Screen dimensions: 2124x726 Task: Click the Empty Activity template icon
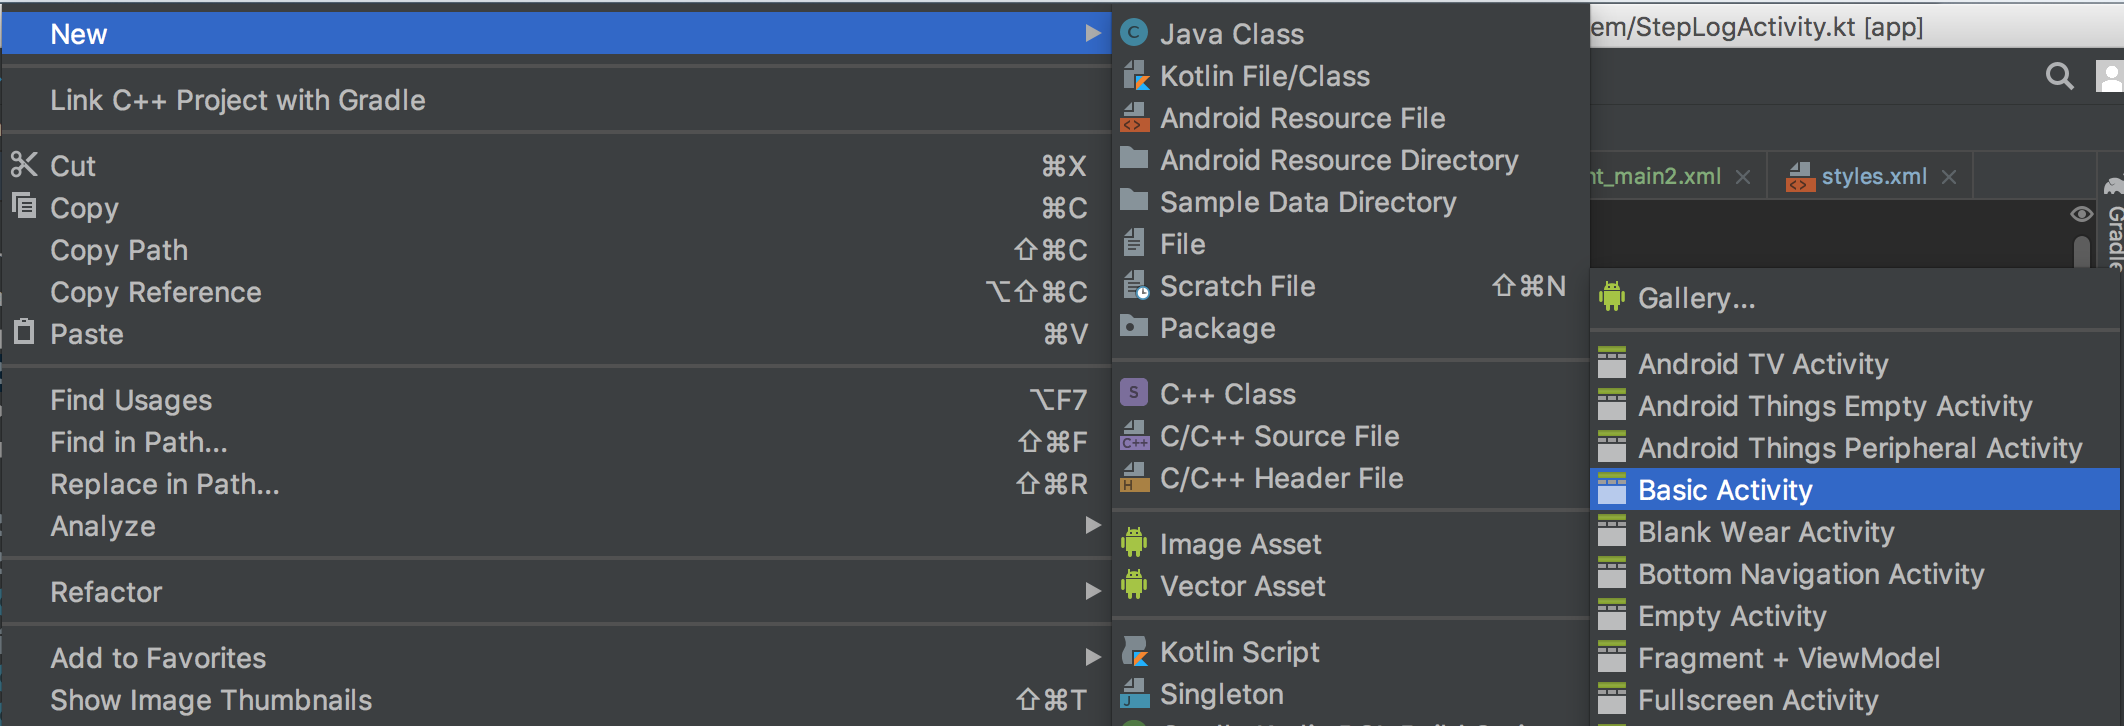[1611, 614]
